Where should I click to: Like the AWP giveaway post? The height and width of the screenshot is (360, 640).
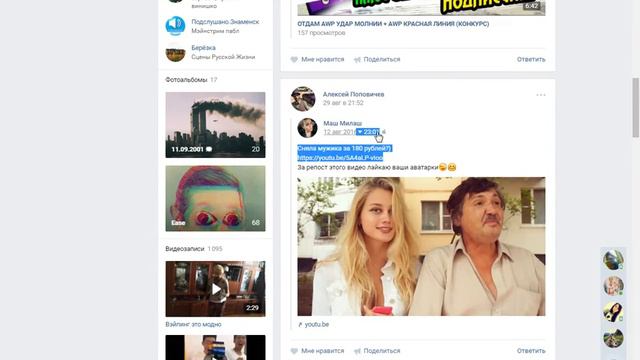318,59
